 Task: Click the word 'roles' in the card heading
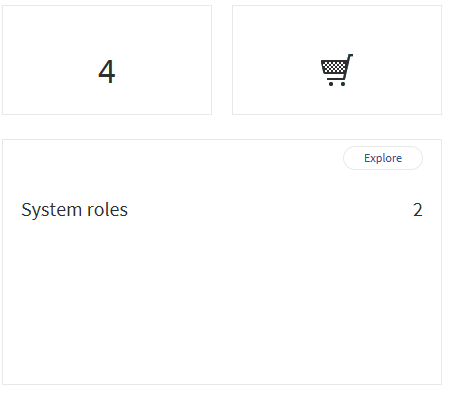(107, 210)
